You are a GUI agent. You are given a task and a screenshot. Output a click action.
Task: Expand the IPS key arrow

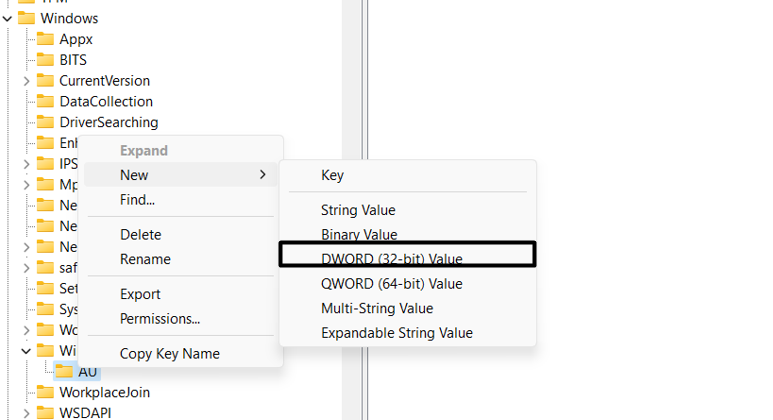[26, 163]
